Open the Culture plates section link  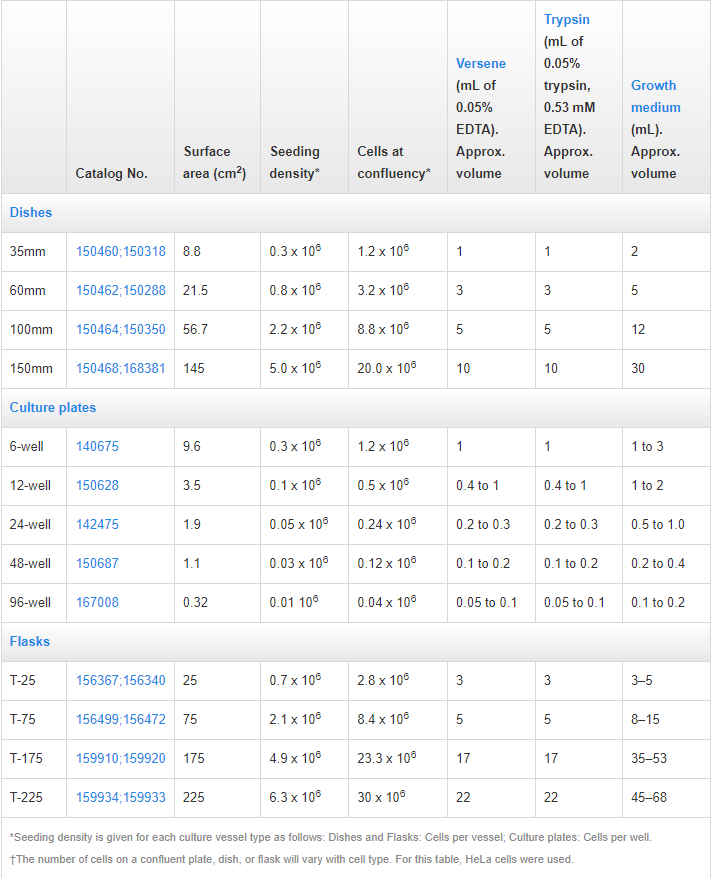[53, 407]
